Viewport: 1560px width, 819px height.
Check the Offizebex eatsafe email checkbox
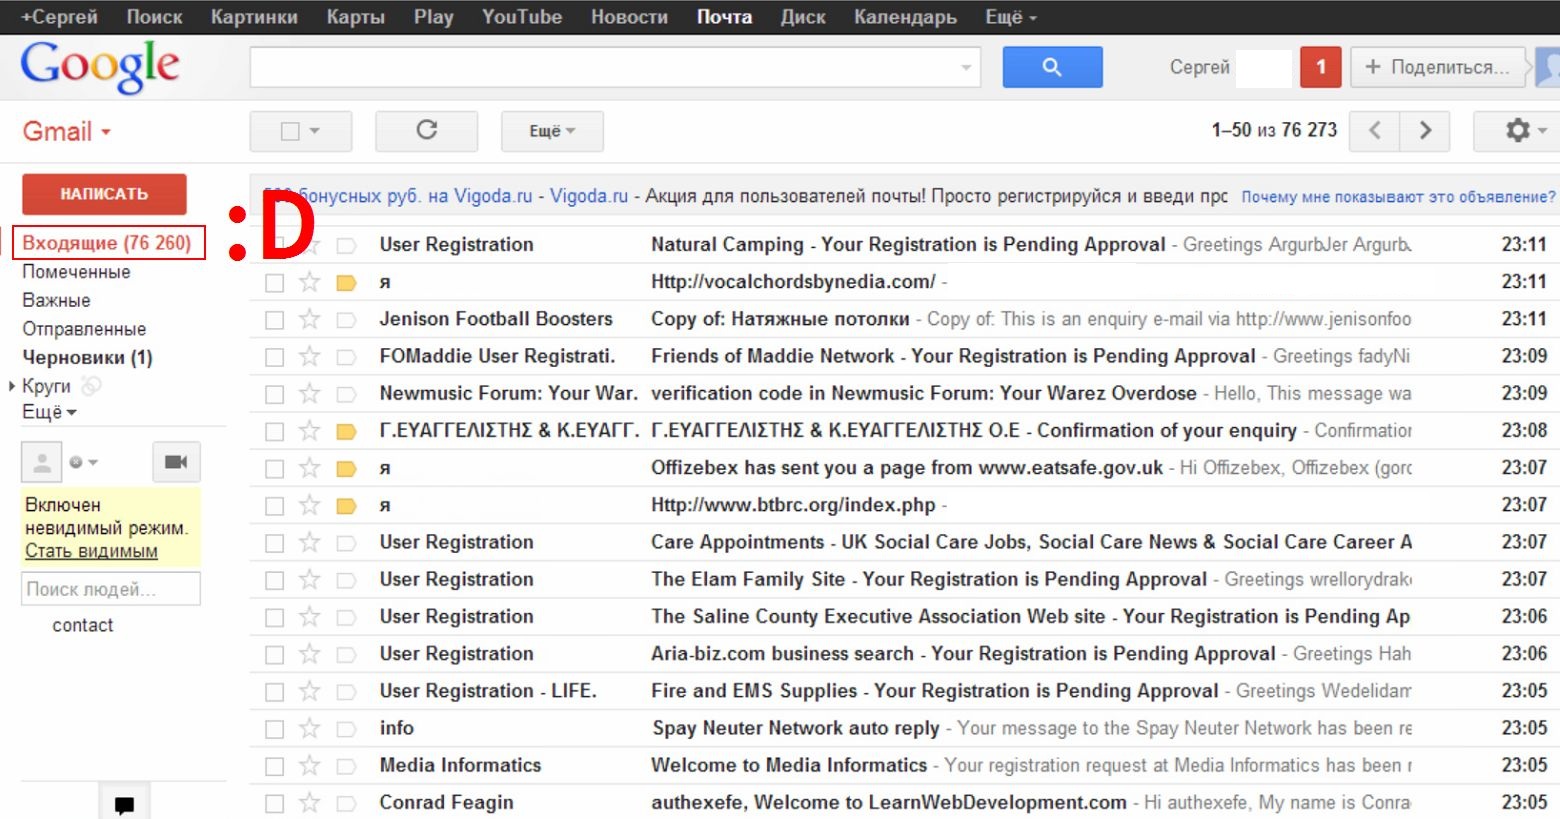[274, 469]
